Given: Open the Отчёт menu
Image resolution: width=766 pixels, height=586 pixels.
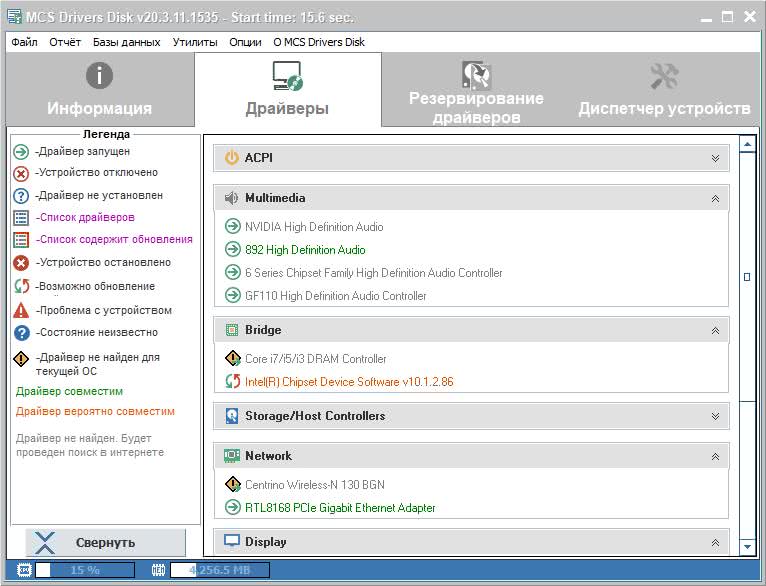Looking at the screenshot, I should pyautogui.click(x=65, y=42).
